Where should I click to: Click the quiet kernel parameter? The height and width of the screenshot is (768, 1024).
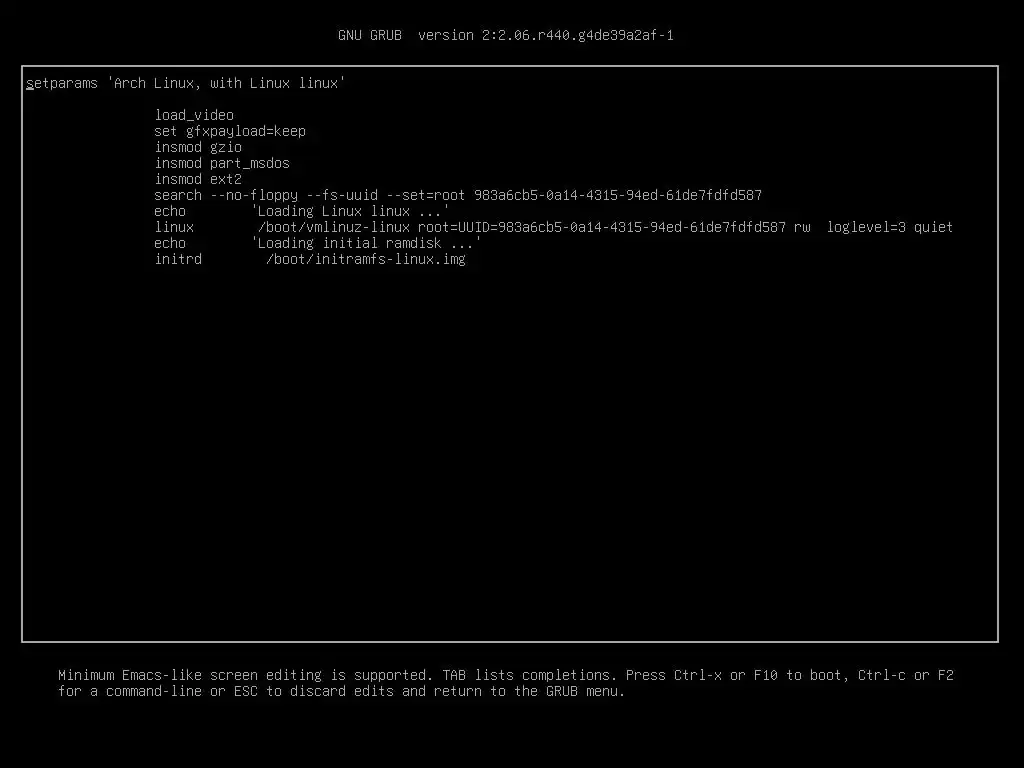tap(933, 227)
